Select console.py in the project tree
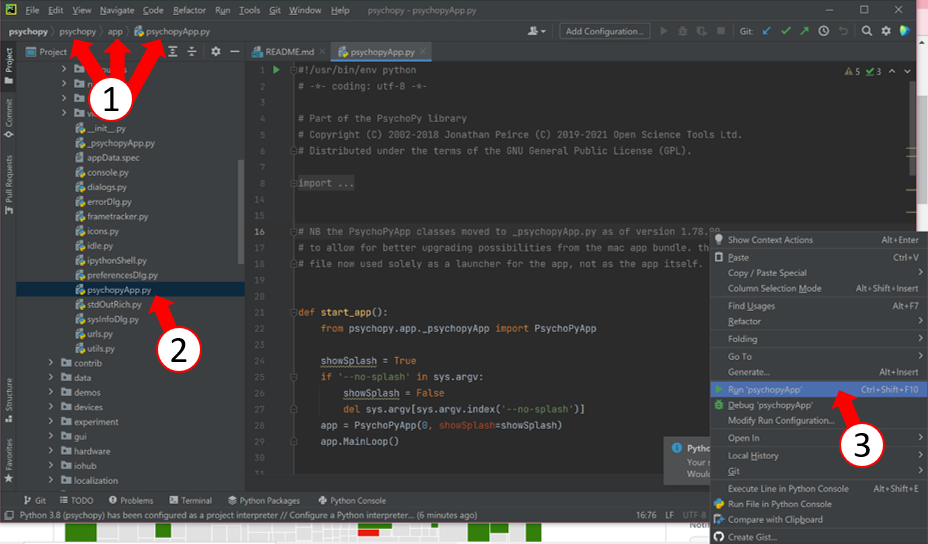Screen dimensions: 928x544 coord(107,172)
